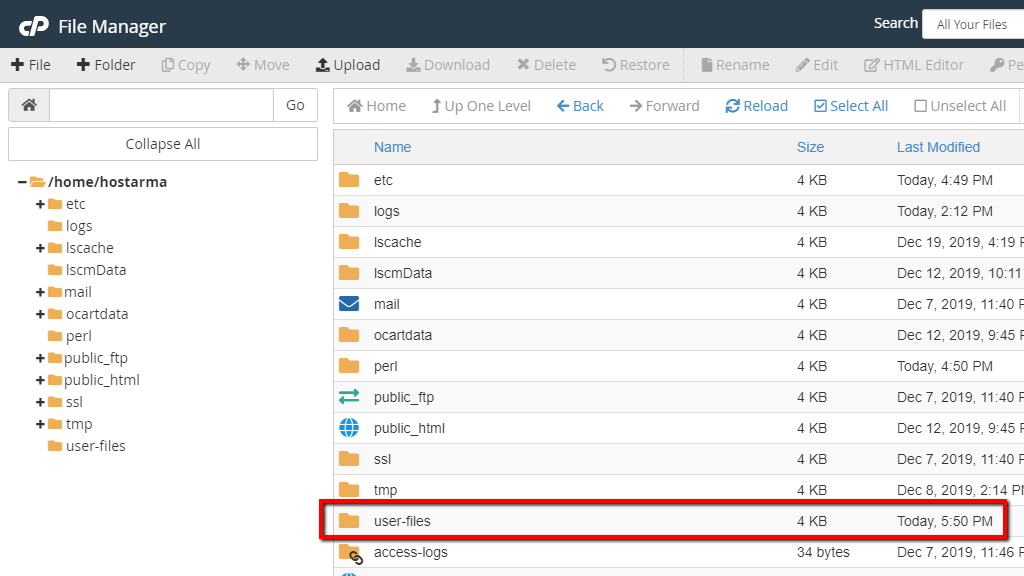The width and height of the screenshot is (1024, 576).
Task: Click the Edit toolbar button
Action: [817, 65]
